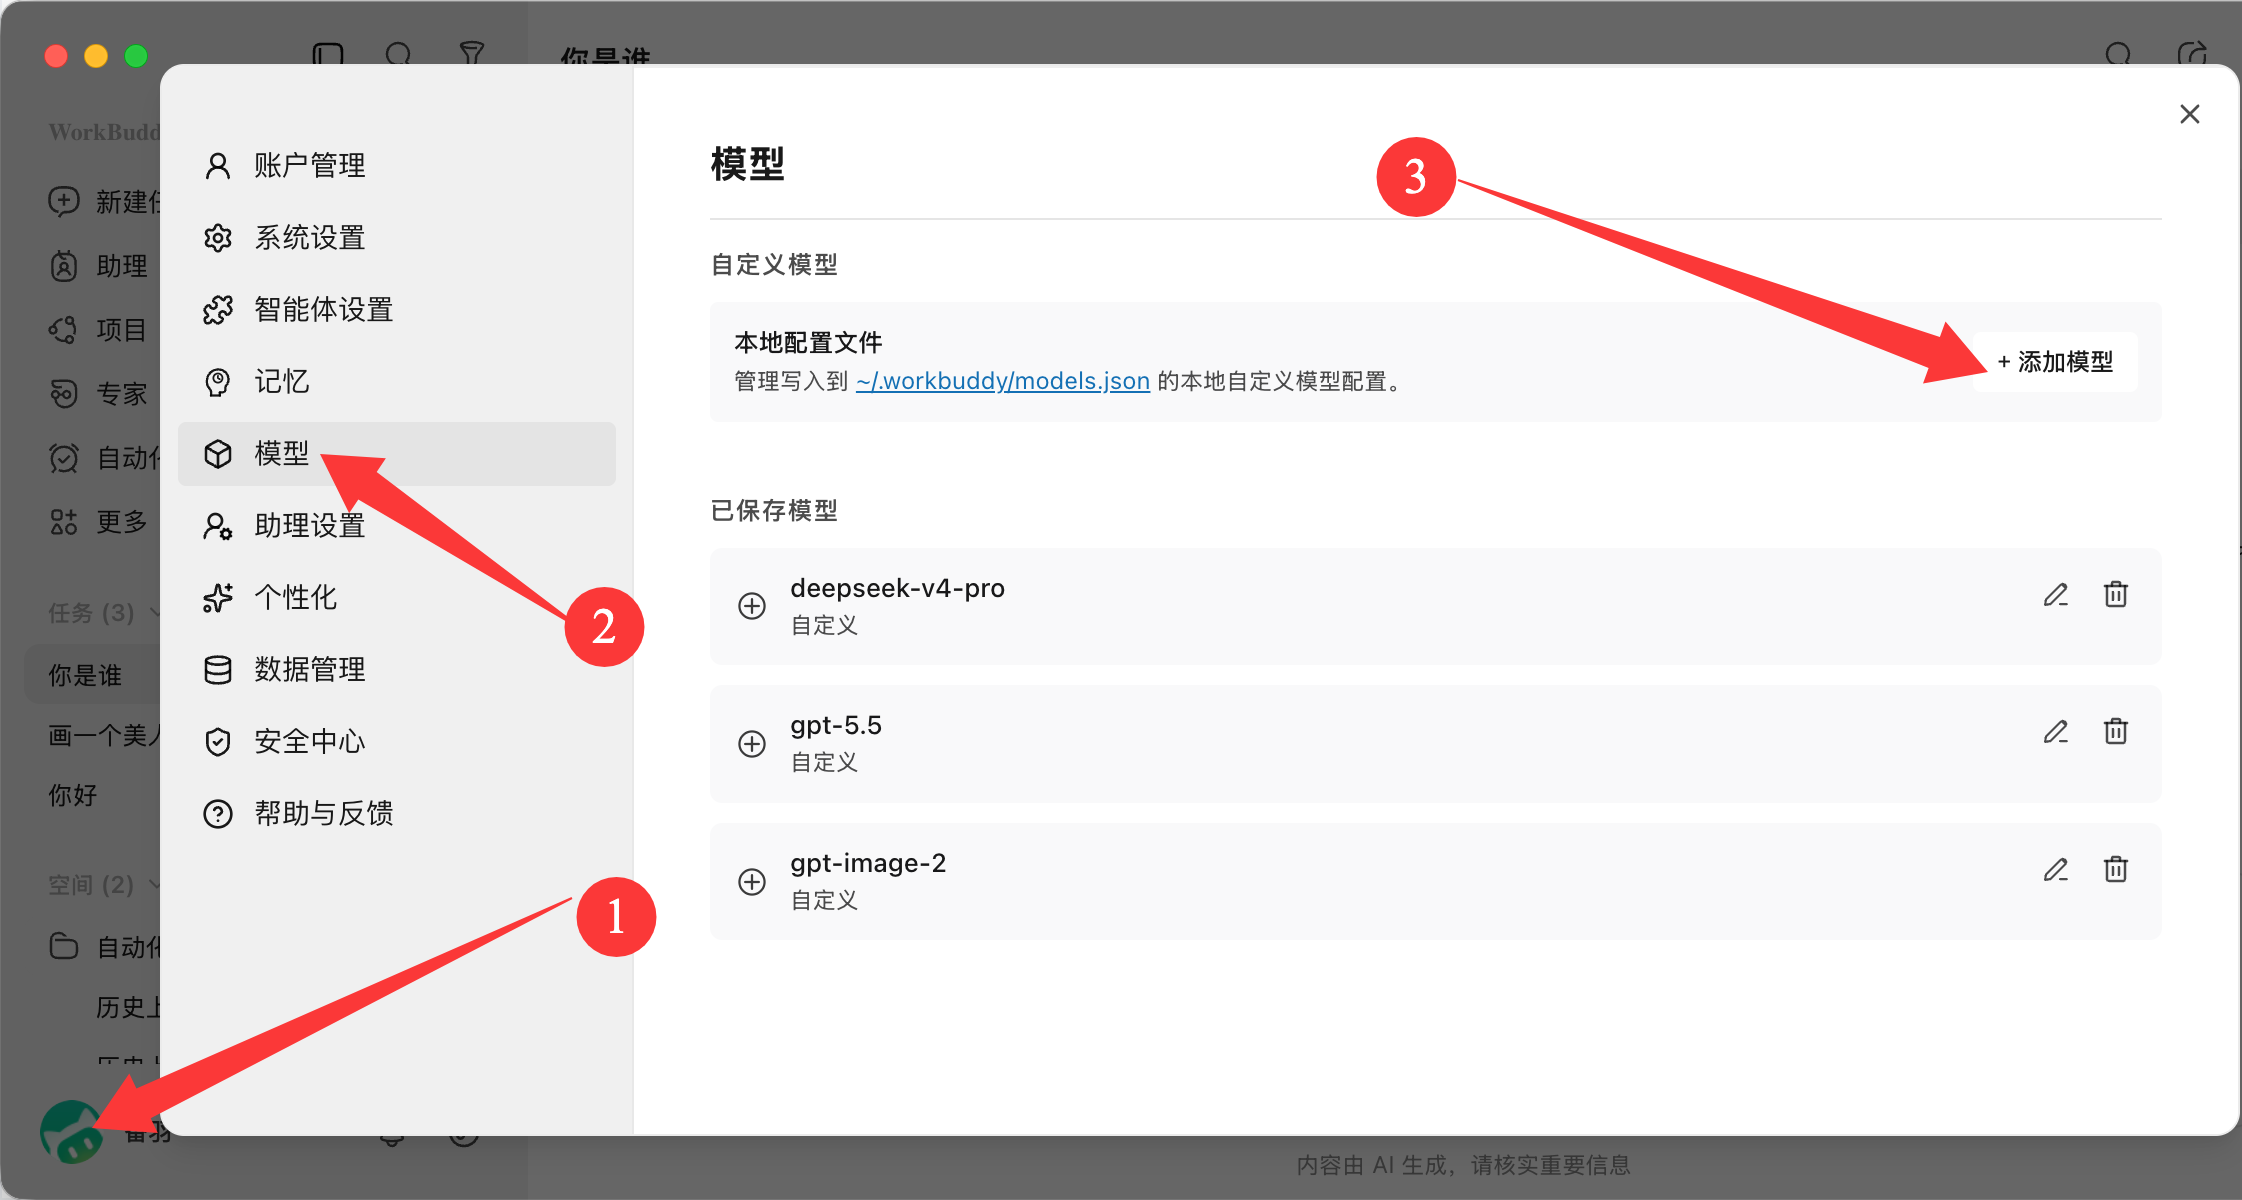Open the ~/.workbuddy/models.json link

(x=1003, y=381)
